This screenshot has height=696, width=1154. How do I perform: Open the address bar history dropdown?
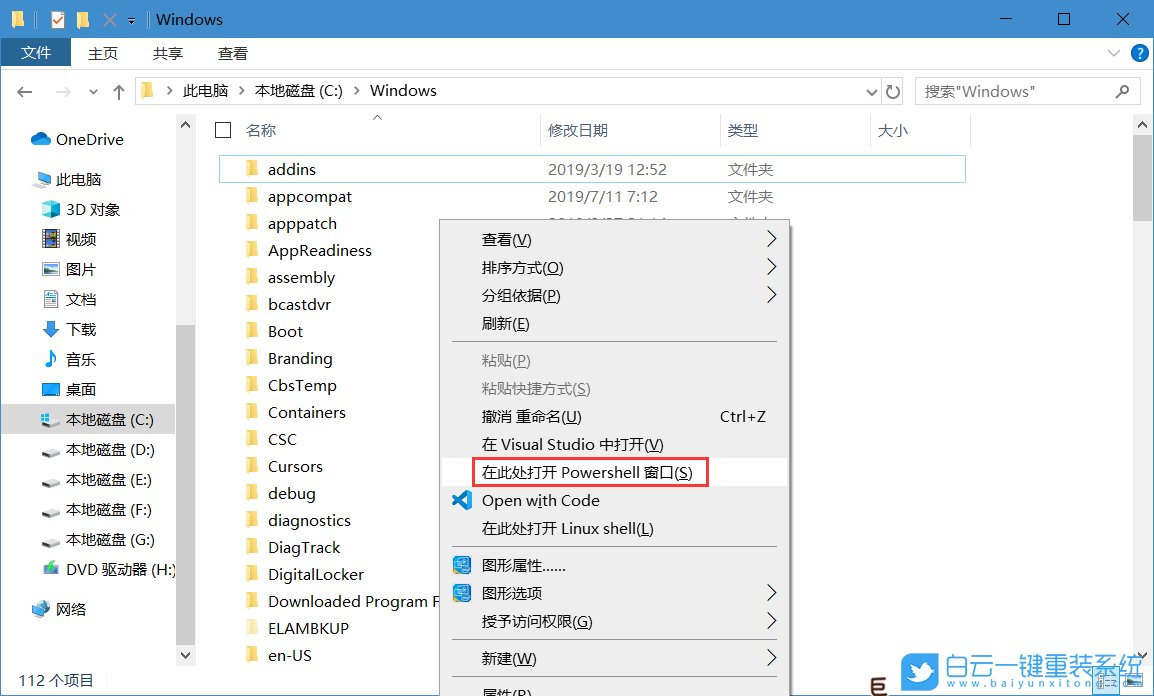(871, 90)
